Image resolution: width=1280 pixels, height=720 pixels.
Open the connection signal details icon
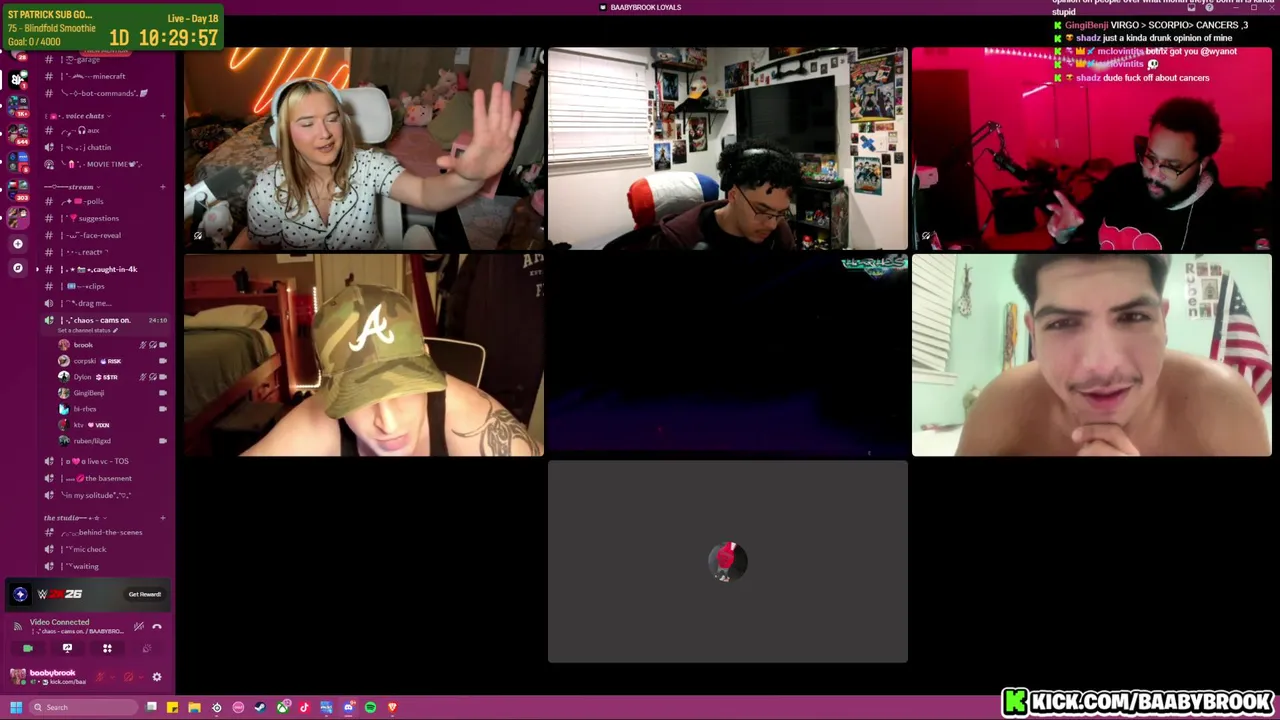(x=17, y=626)
